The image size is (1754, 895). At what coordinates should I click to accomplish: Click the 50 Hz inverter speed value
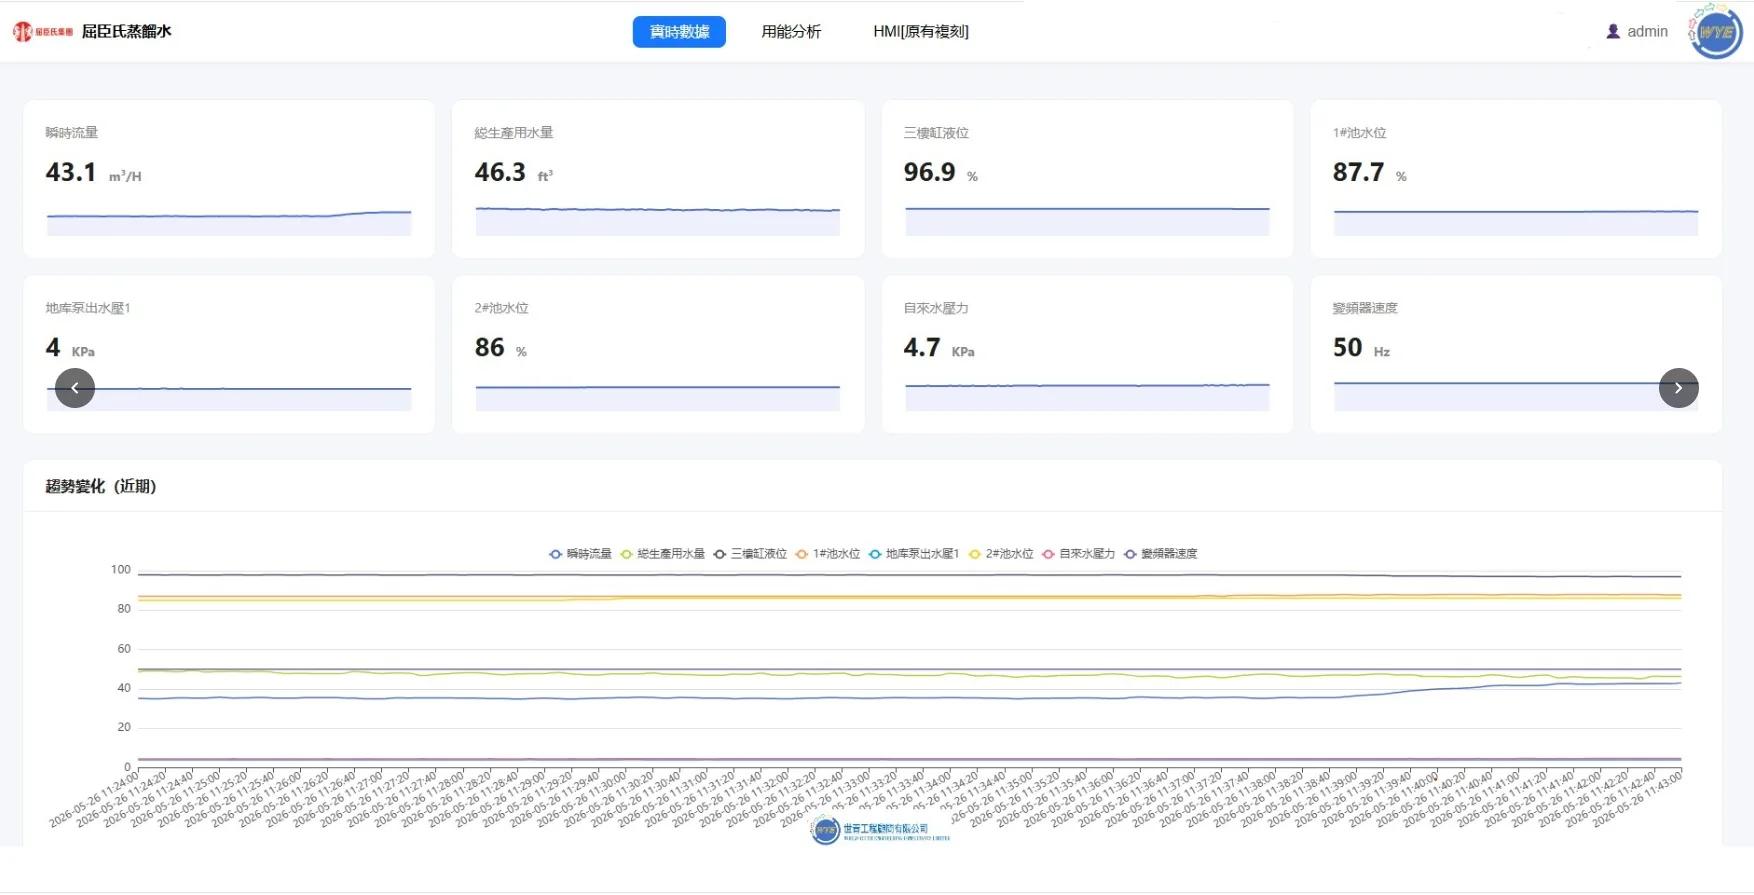pos(1361,348)
